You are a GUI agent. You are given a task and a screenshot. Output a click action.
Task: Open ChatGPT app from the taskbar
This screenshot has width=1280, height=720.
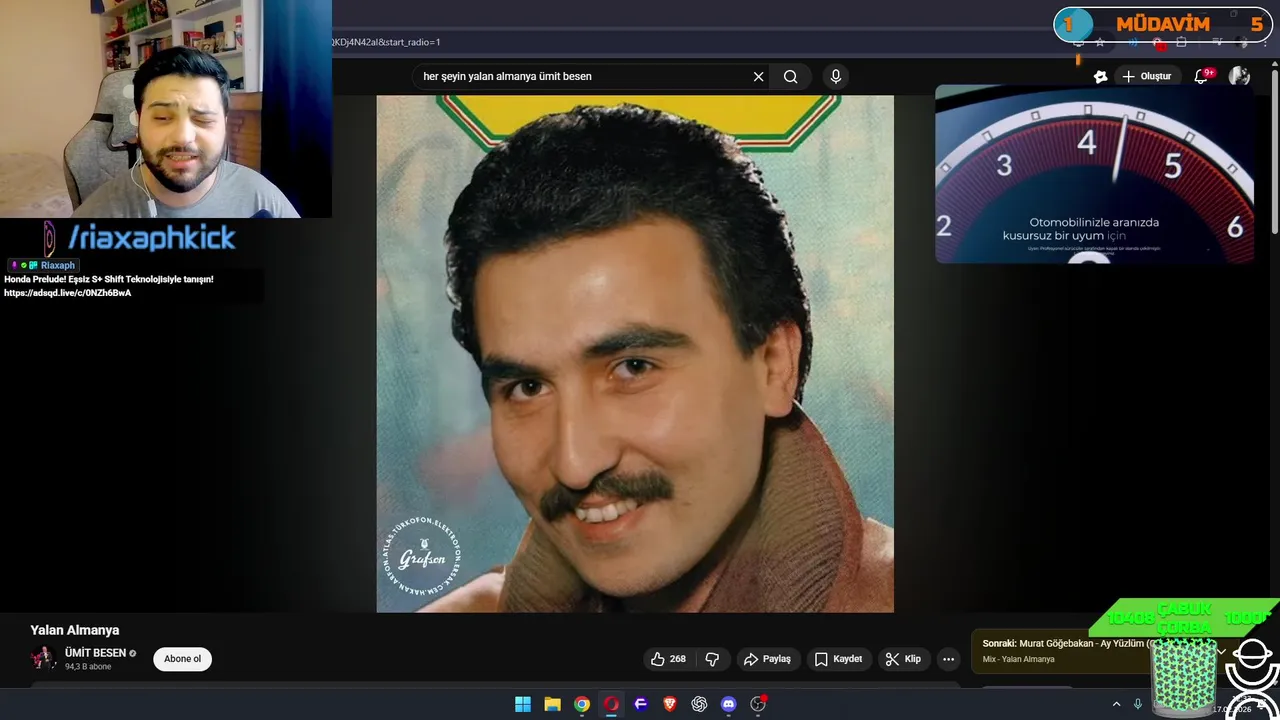click(x=699, y=704)
